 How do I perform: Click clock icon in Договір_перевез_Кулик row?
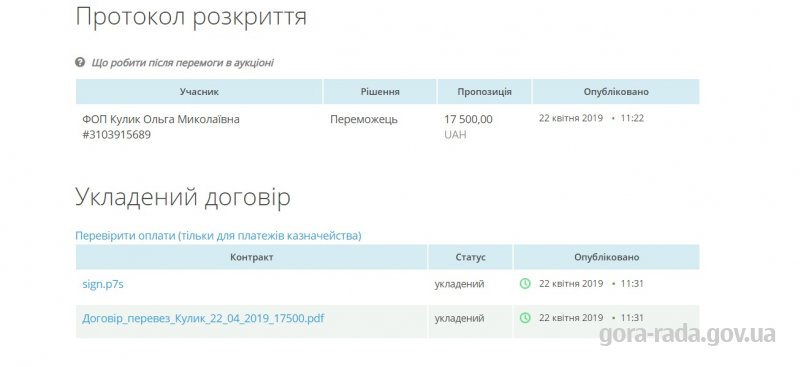coord(525,317)
